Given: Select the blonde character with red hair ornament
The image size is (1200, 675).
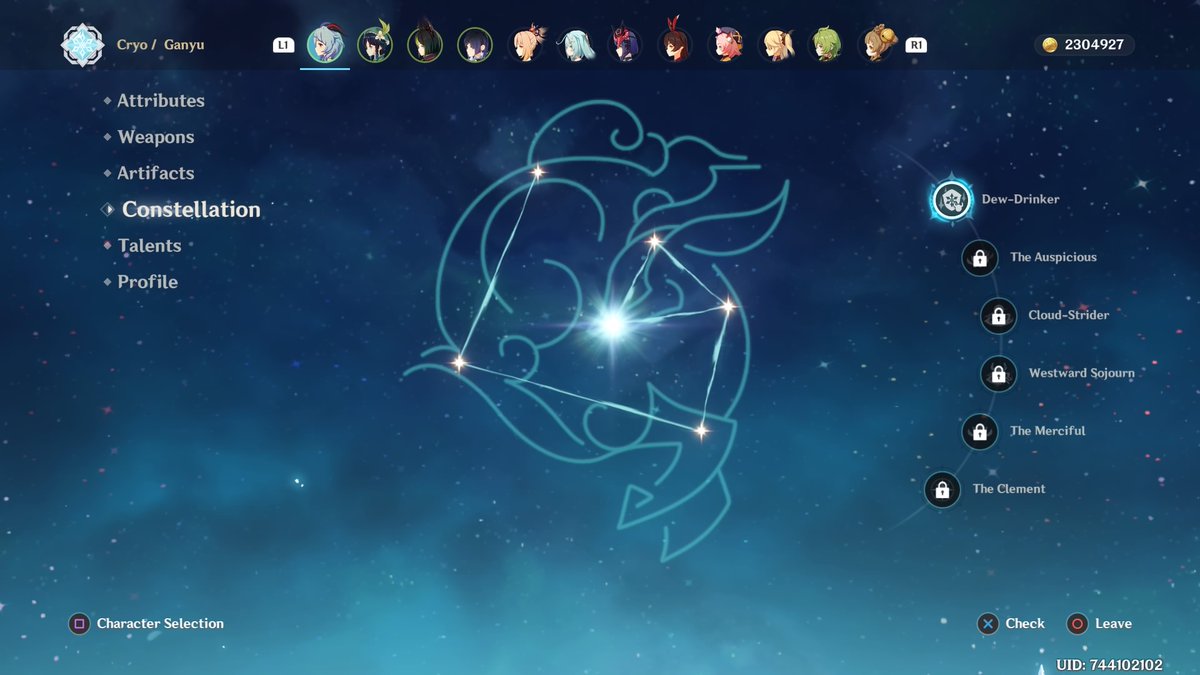Looking at the screenshot, I should (x=525, y=44).
